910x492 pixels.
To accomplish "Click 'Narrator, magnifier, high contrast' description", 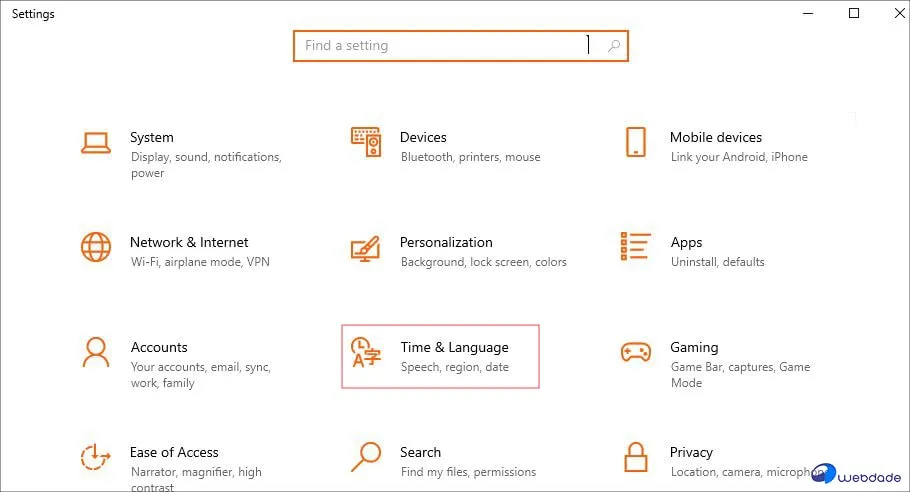I will (x=196, y=480).
